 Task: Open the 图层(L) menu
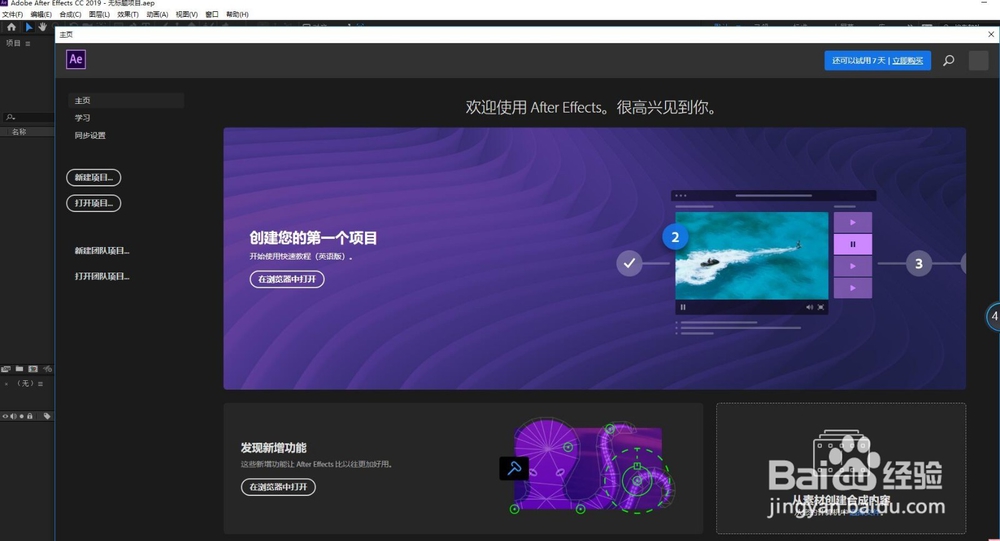pos(99,14)
